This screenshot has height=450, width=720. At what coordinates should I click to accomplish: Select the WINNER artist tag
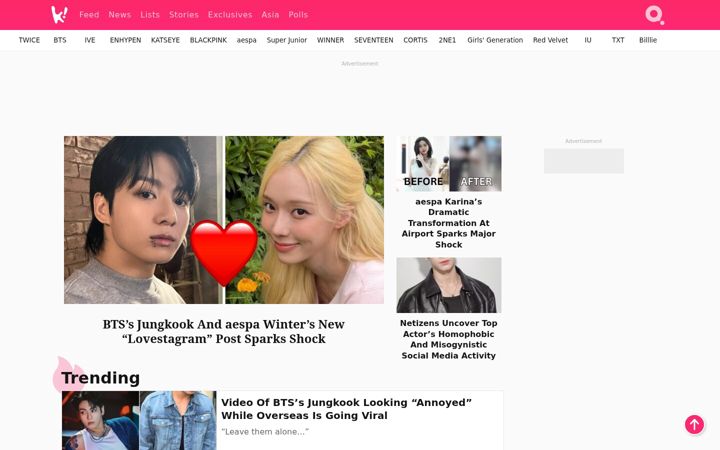(x=331, y=40)
